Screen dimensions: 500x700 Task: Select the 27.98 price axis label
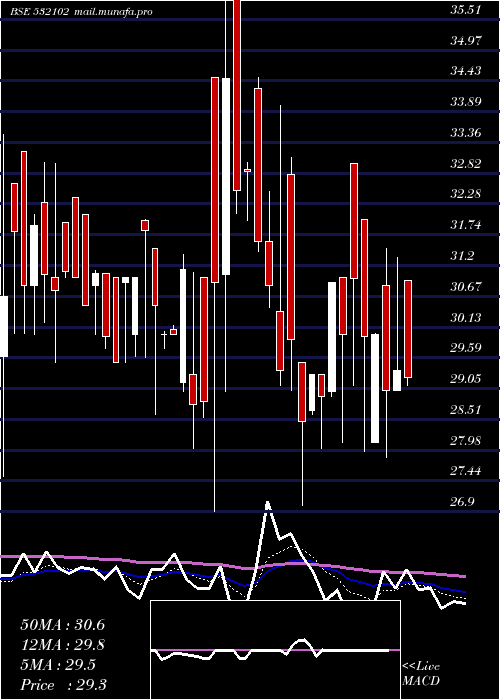pos(466,441)
